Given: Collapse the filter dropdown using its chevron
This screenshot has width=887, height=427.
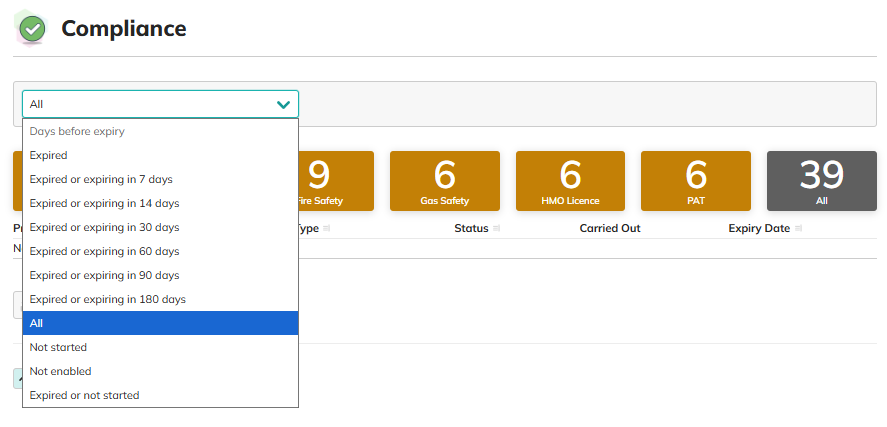Looking at the screenshot, I should click(x=283, y=104).
